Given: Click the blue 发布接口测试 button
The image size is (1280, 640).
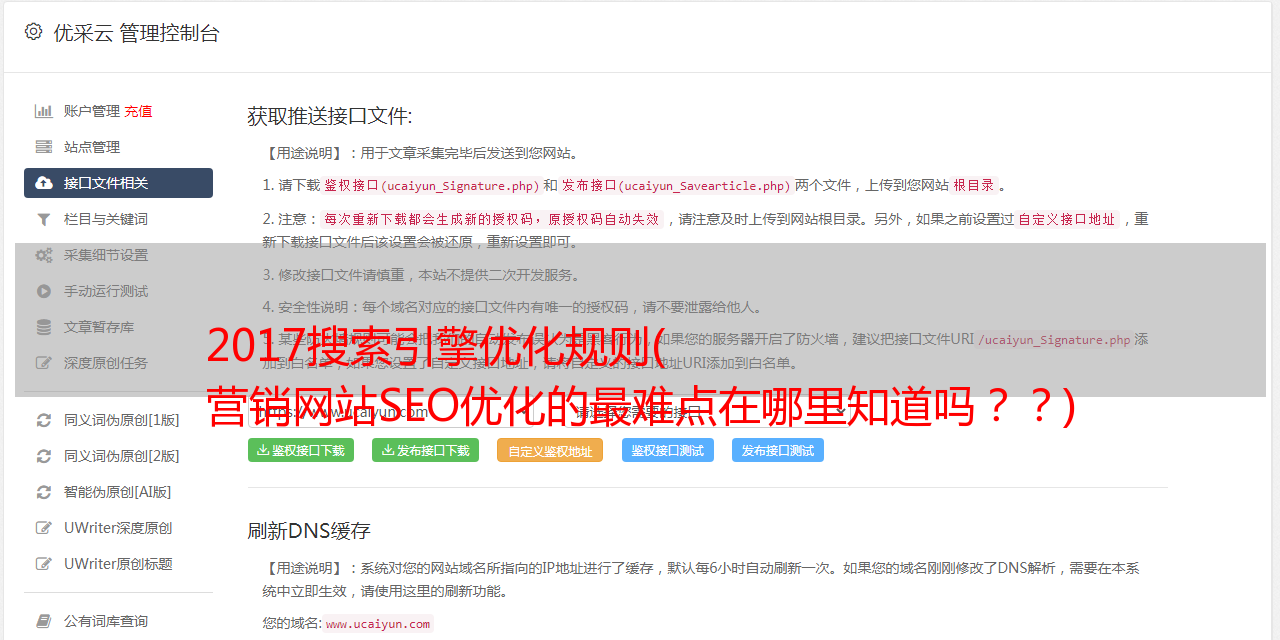Looking at the screenshot, I should coord(778,450).
